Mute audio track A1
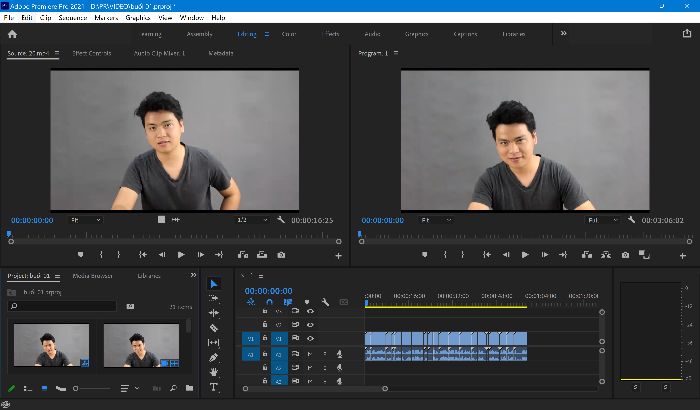The height and width of the screenshot is (410, 700). [x=310, y=354]
